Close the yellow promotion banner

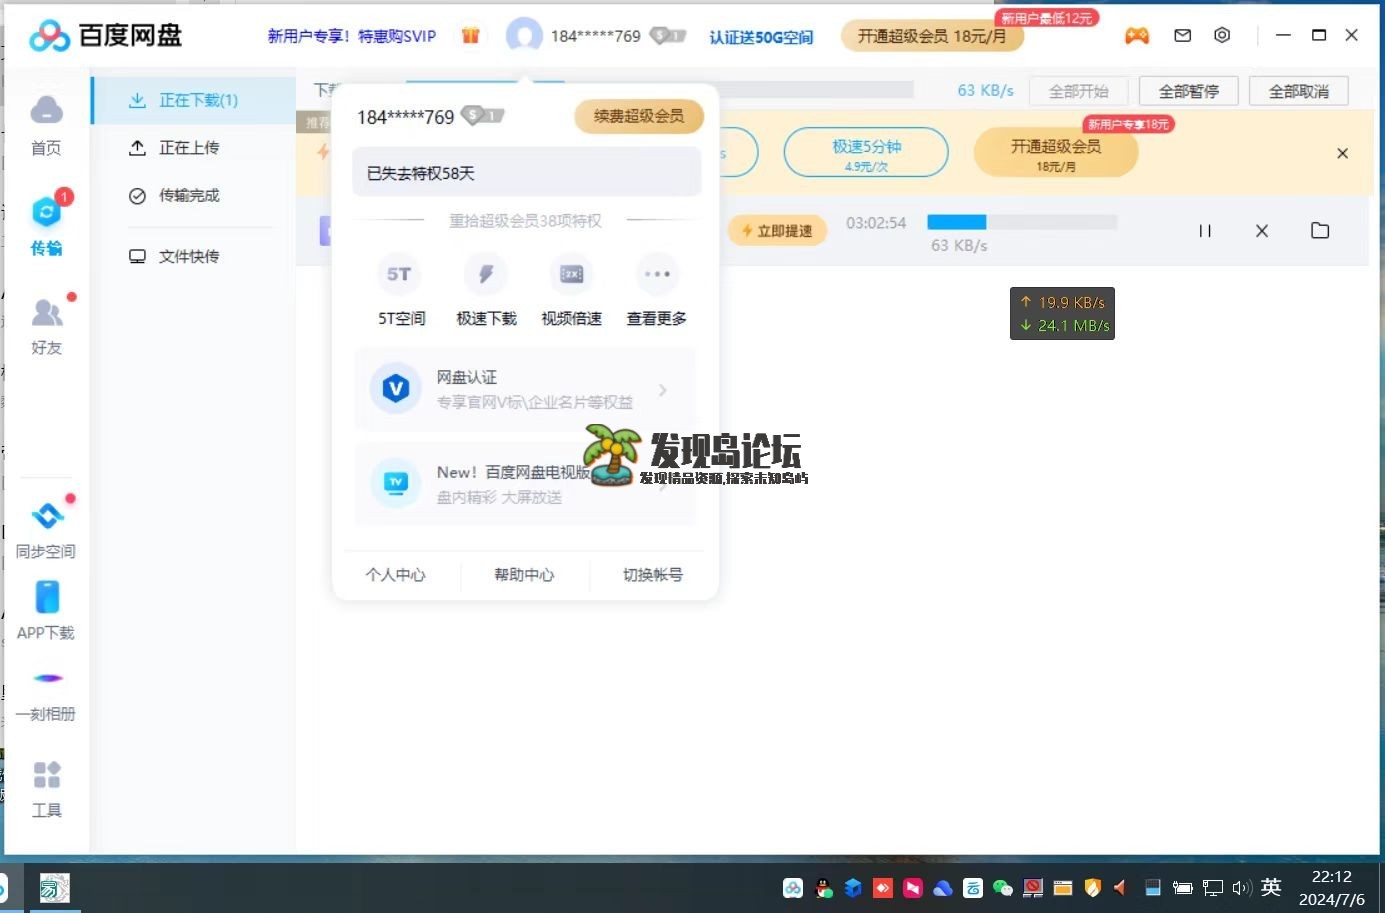pos(1343,154)
